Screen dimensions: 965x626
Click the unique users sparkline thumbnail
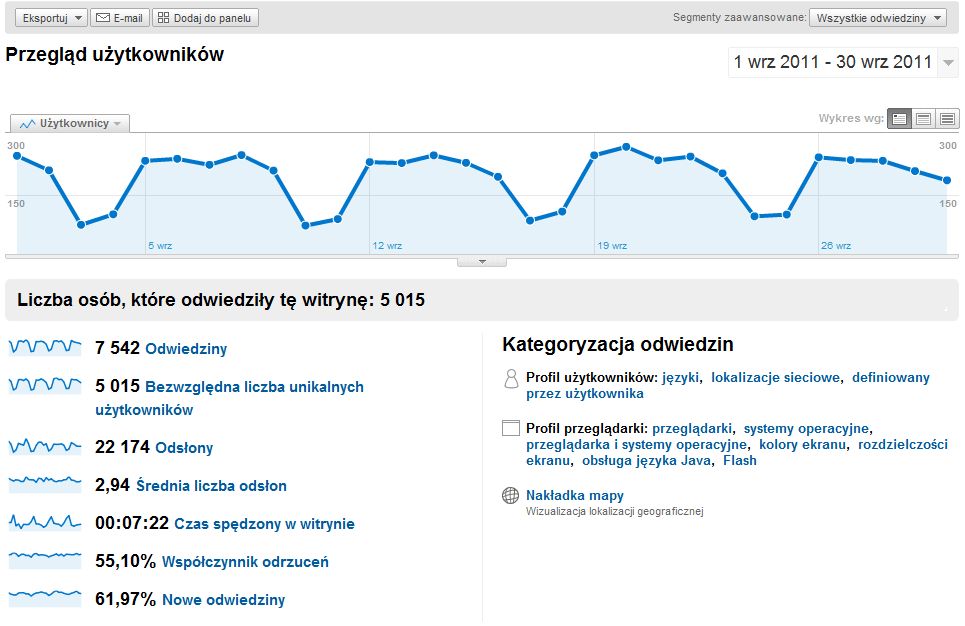[x=45, y=385]
